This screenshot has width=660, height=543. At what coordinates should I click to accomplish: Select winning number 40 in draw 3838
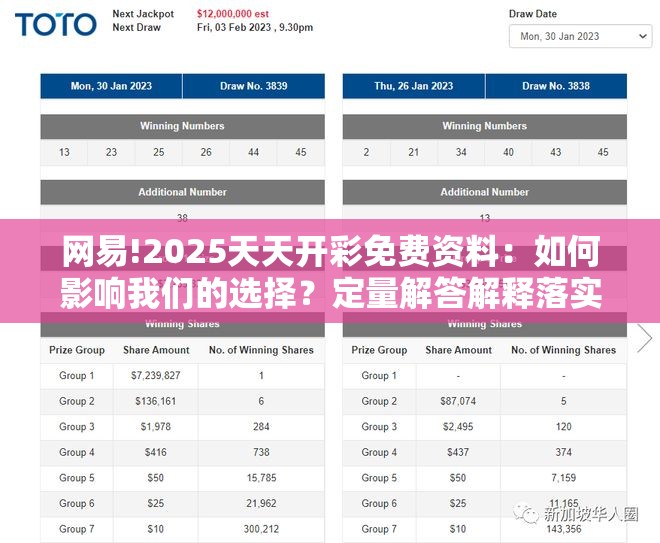508,152
